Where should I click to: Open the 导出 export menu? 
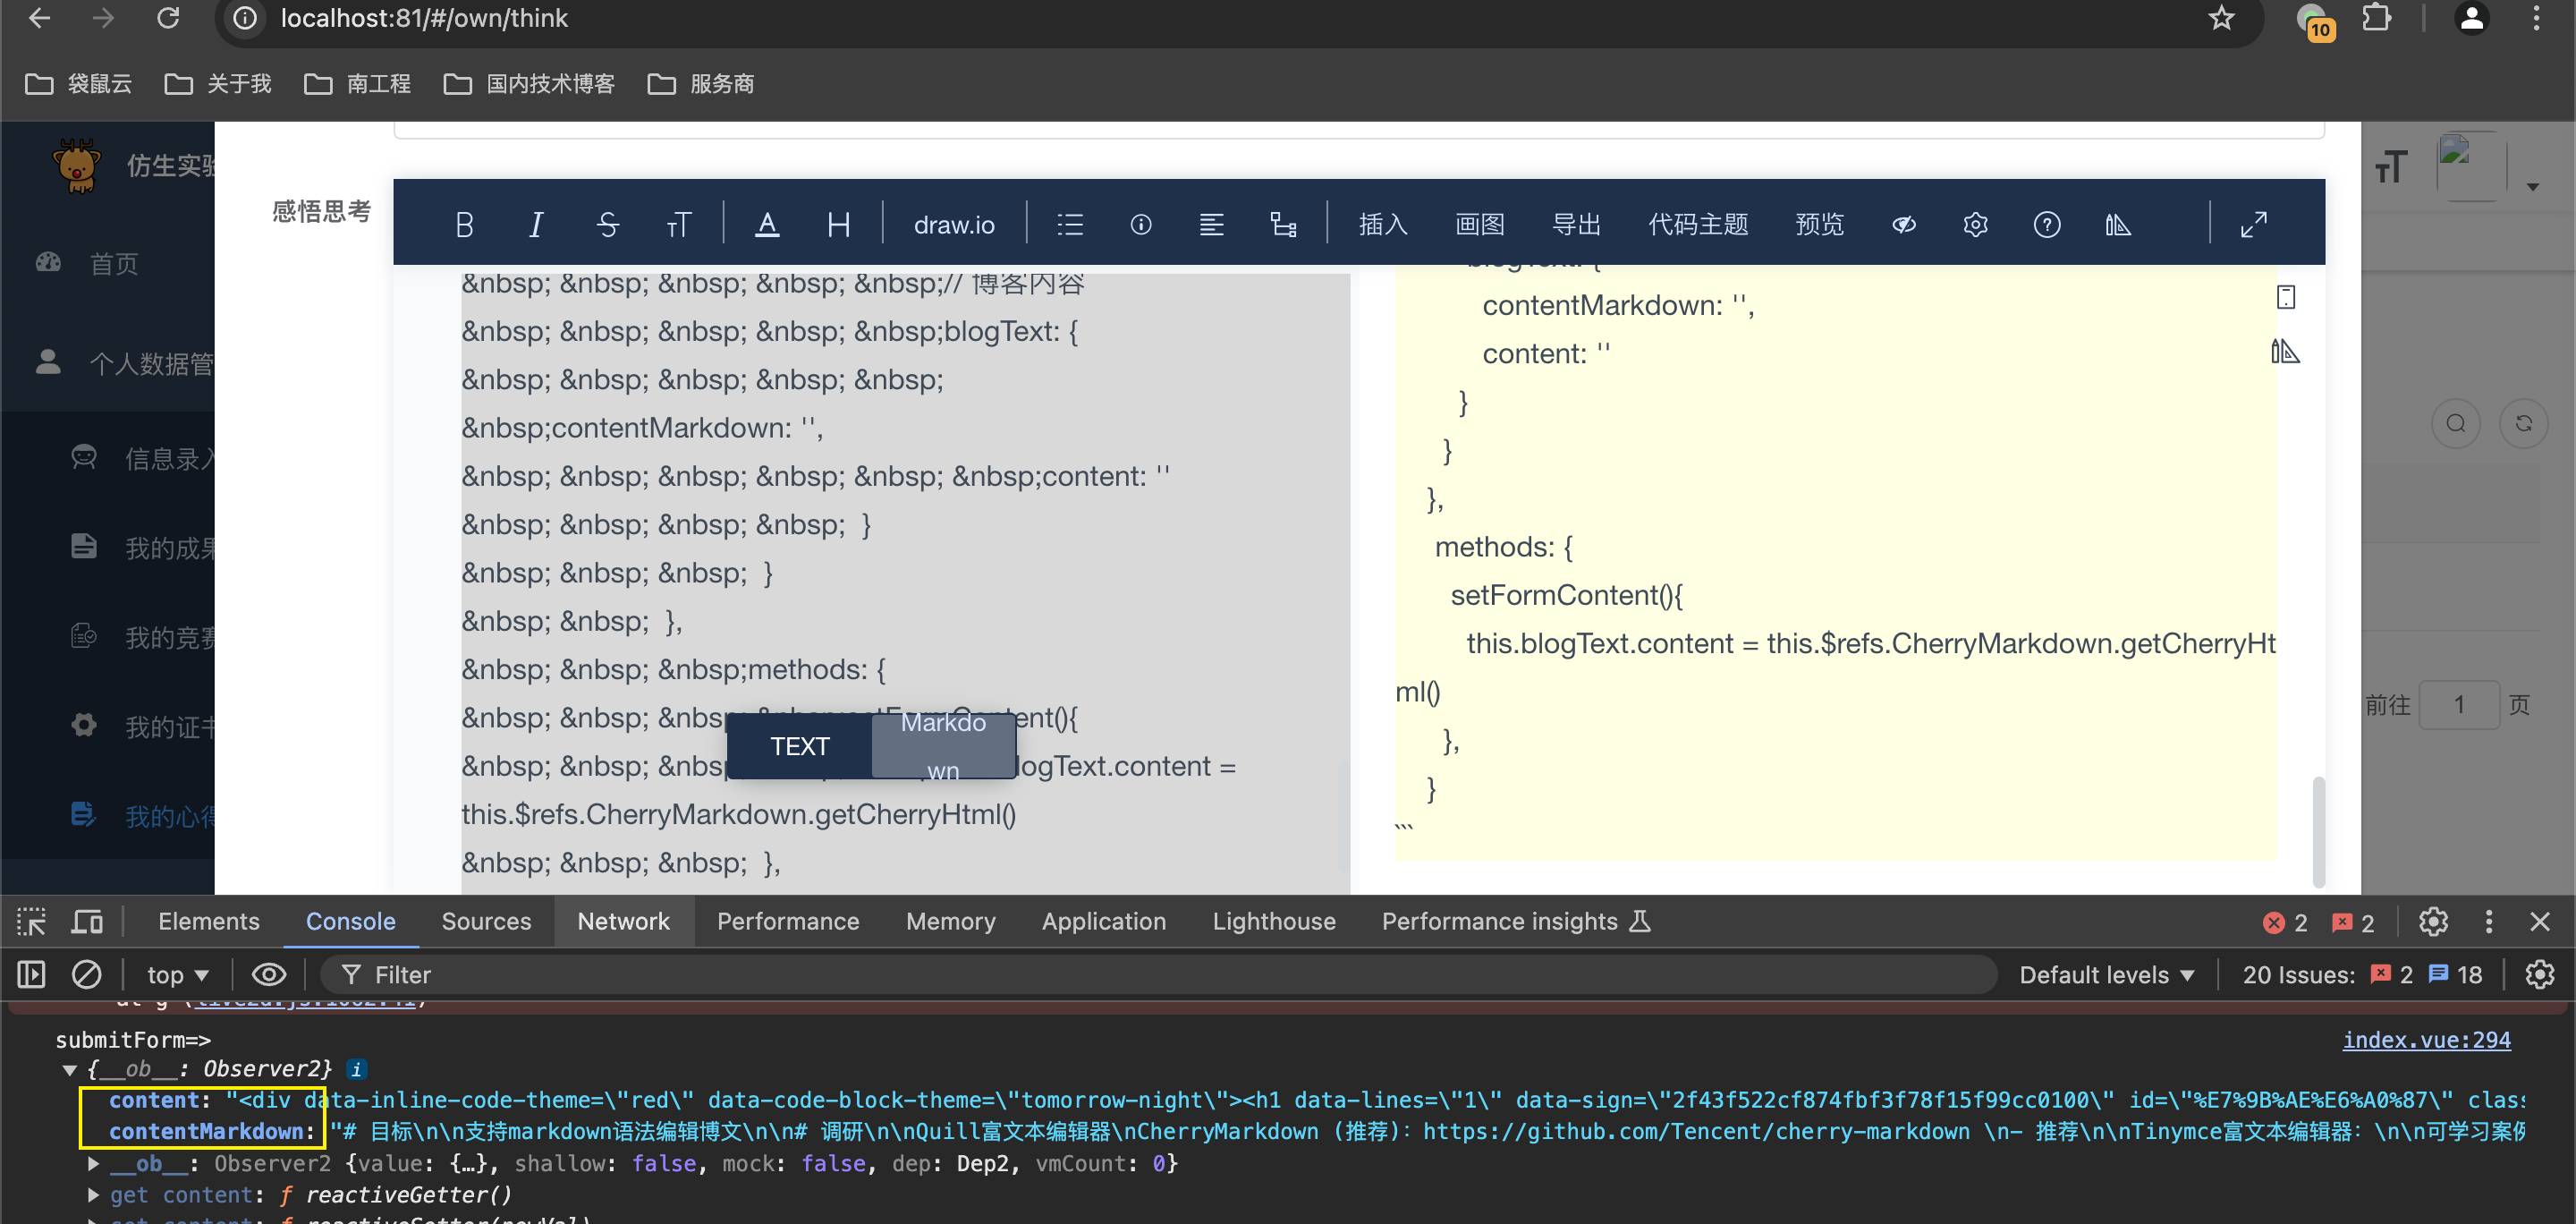tap(1576, 224)
